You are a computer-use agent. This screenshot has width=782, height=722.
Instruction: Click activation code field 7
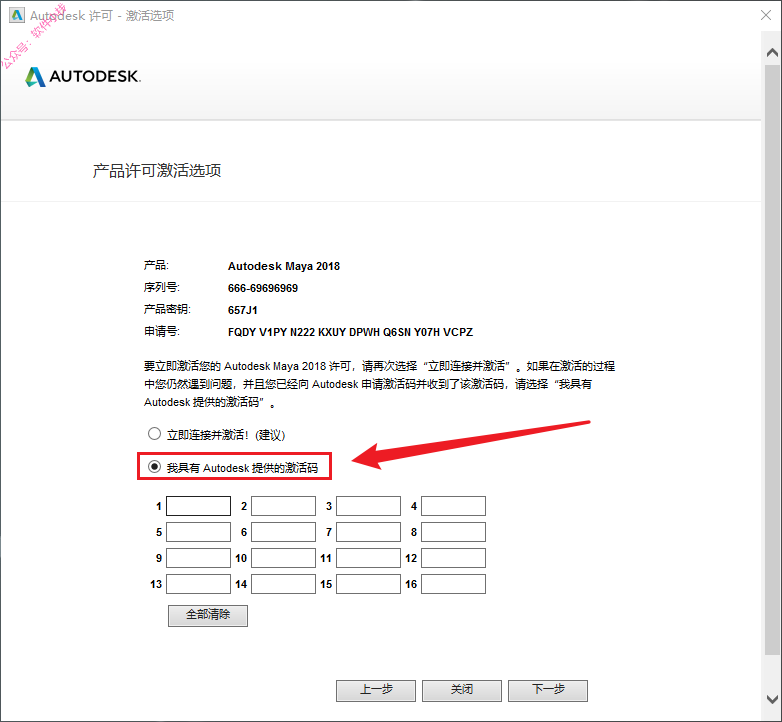point(369,532)
